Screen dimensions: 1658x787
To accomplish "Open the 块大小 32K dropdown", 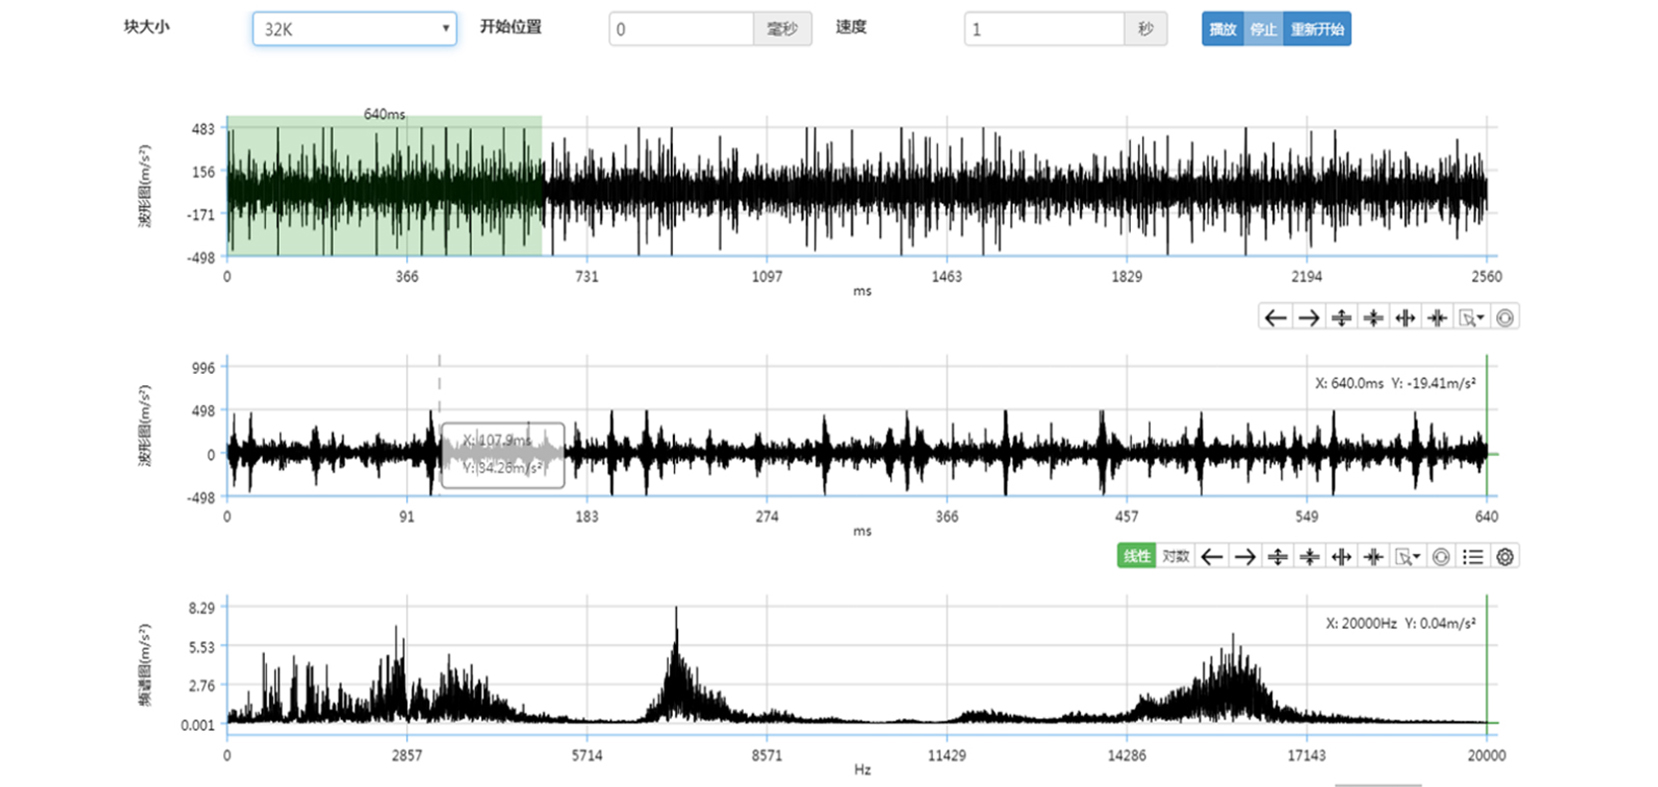I will coord(354,29).
